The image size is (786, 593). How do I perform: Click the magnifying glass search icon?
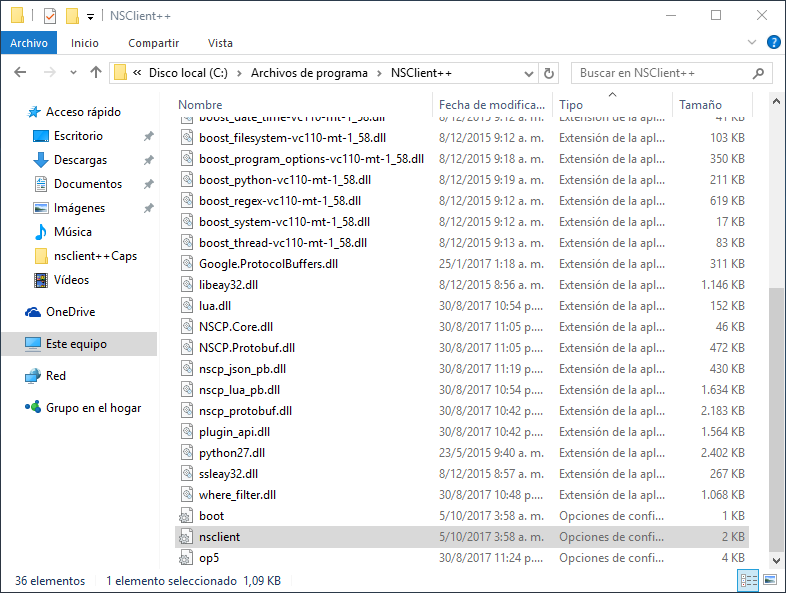(x=758, y=73)
